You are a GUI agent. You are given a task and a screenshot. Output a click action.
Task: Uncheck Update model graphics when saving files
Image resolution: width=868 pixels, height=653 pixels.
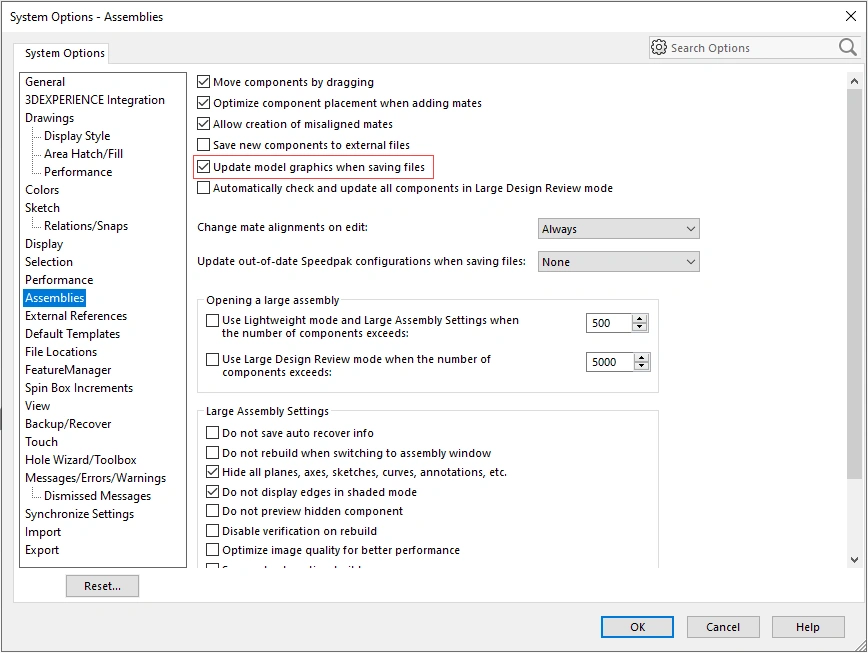click(204, 167)
